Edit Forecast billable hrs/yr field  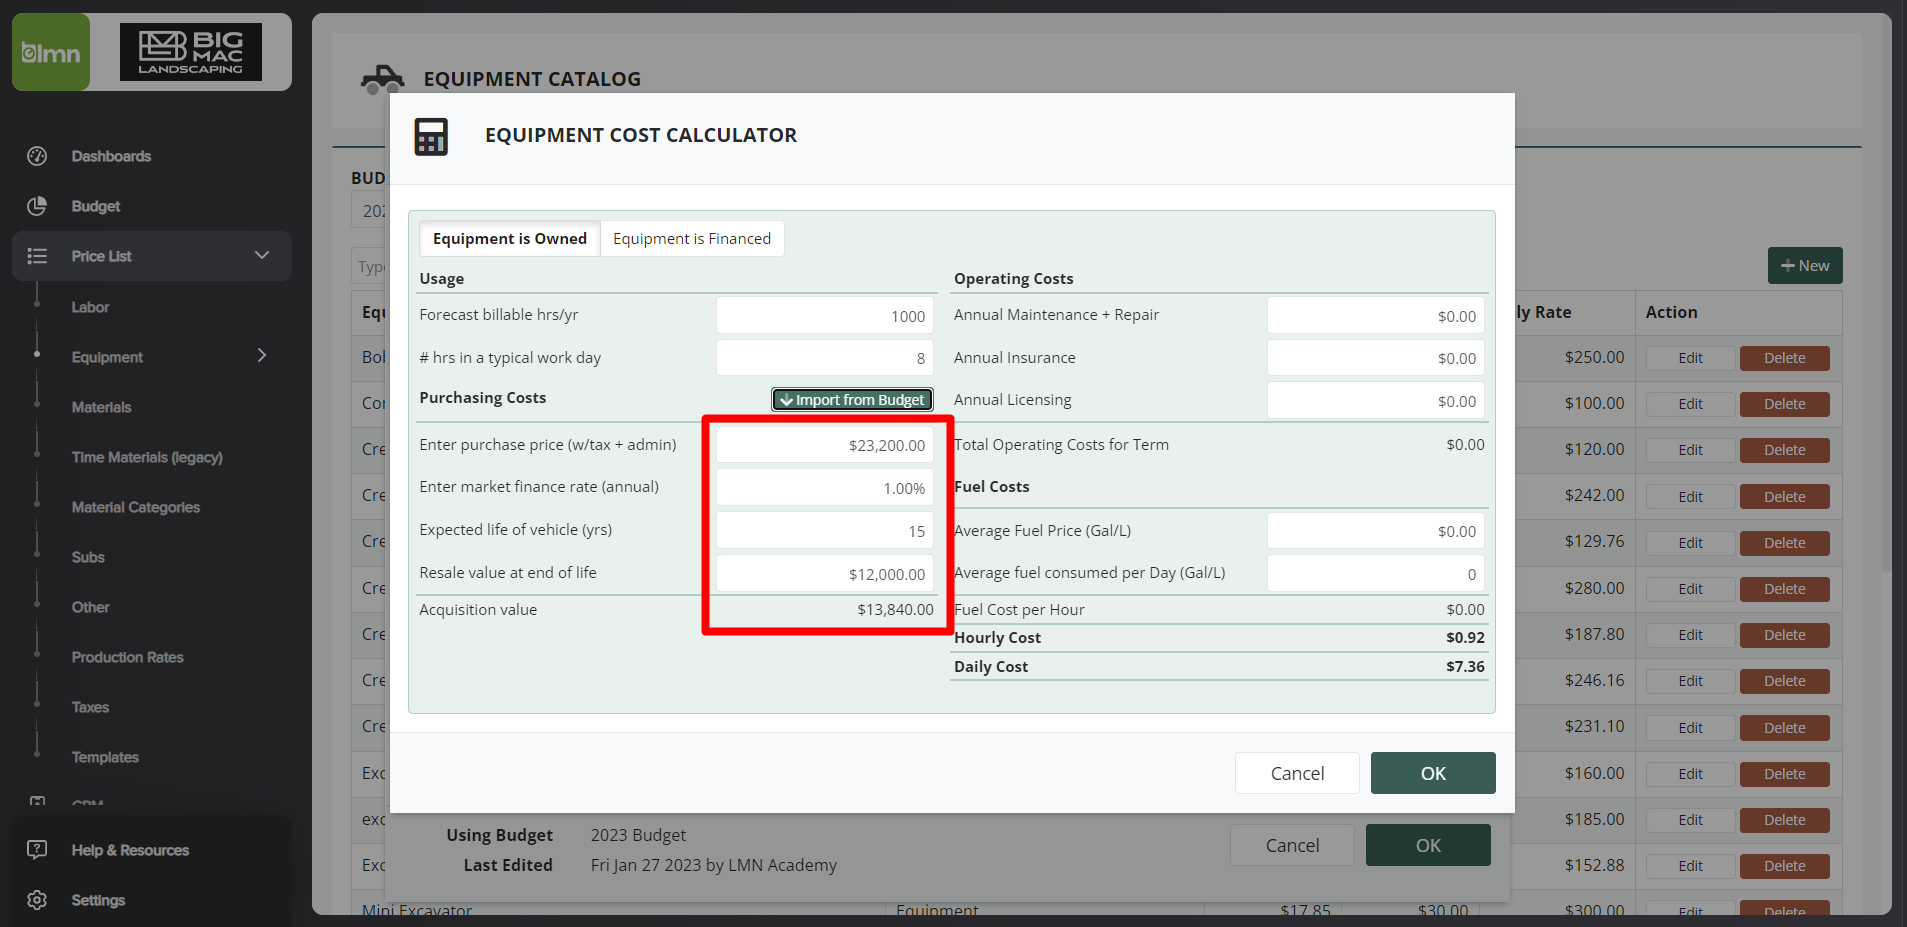(x=825, y=315)
